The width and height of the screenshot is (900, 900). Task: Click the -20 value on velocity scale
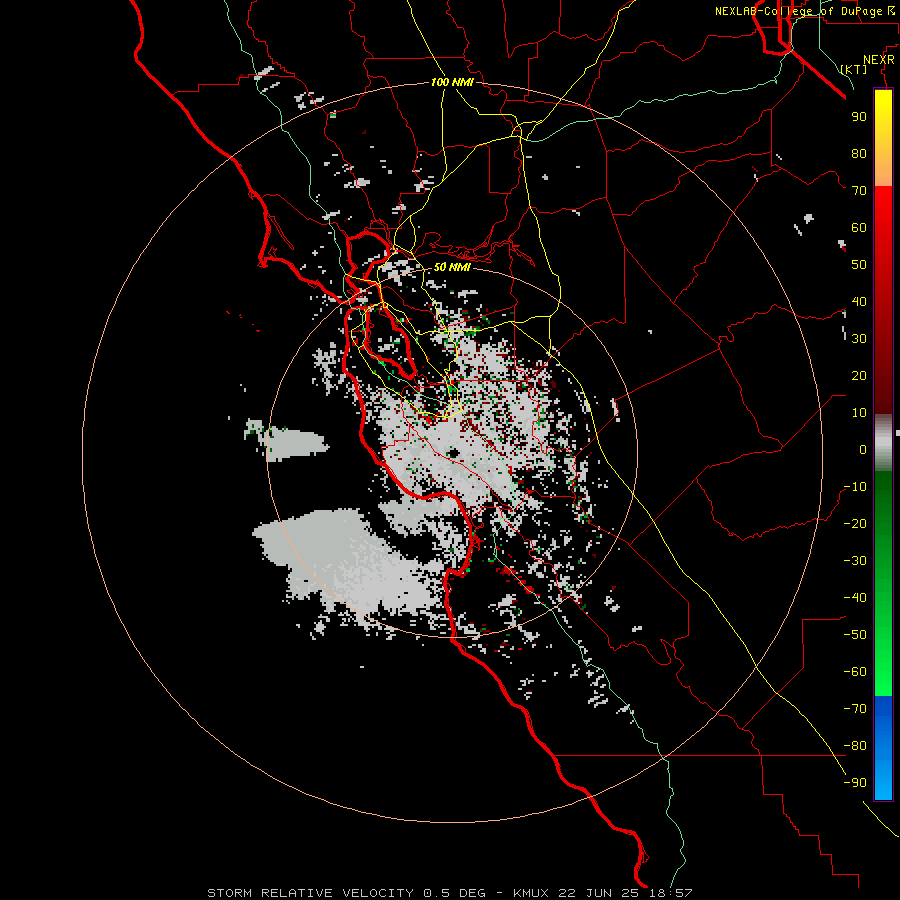tap(855, 523)
